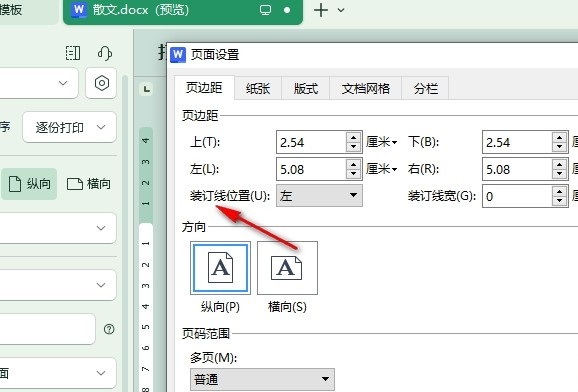Increase the 左(L) margin with up arrow

[354, 164]
